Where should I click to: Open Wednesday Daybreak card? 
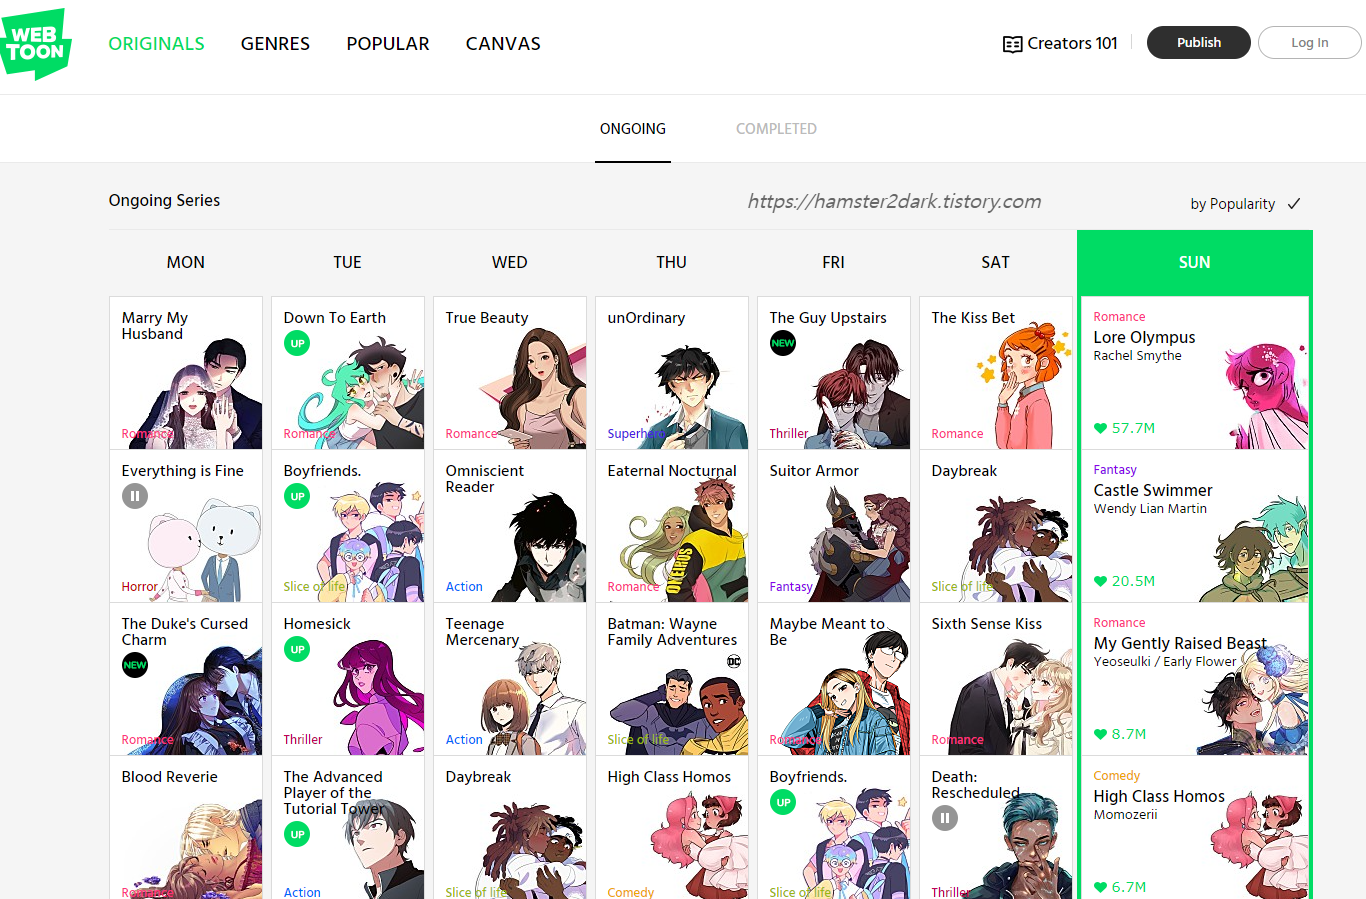coord(510,828)
